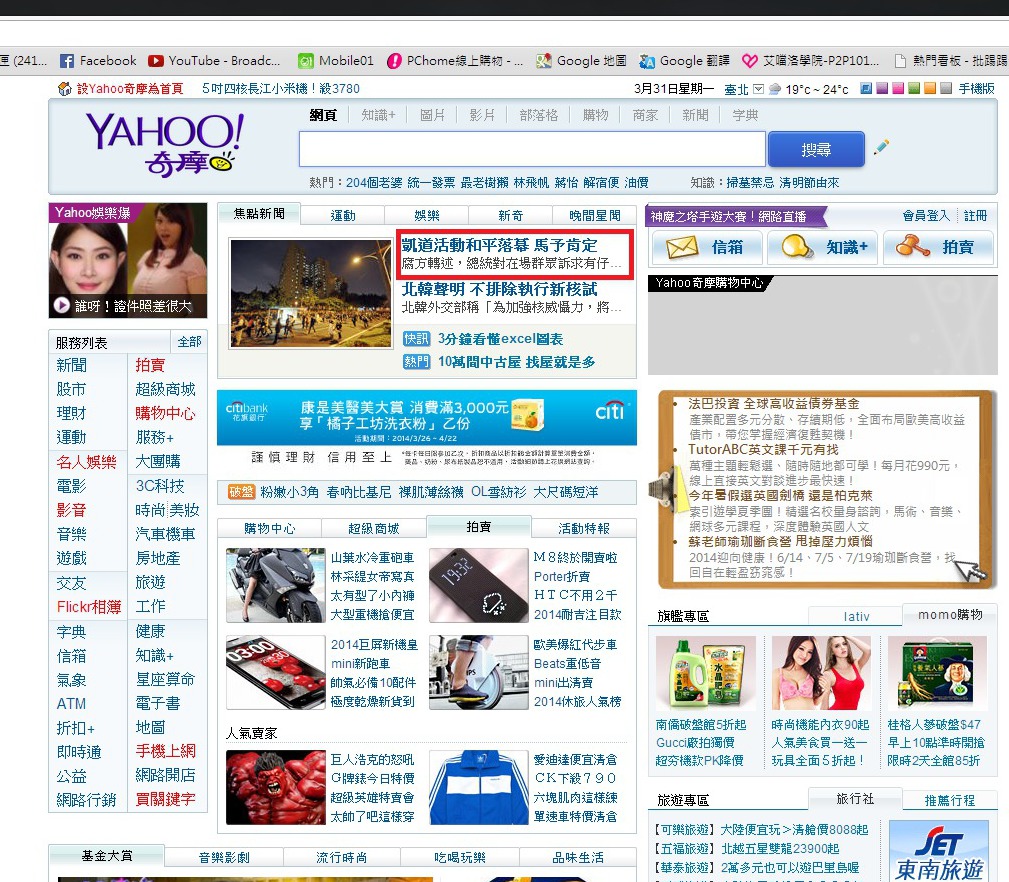Click the Yahoo search input field
This screenshot has width=1009, height=882.
click(532, 149)
